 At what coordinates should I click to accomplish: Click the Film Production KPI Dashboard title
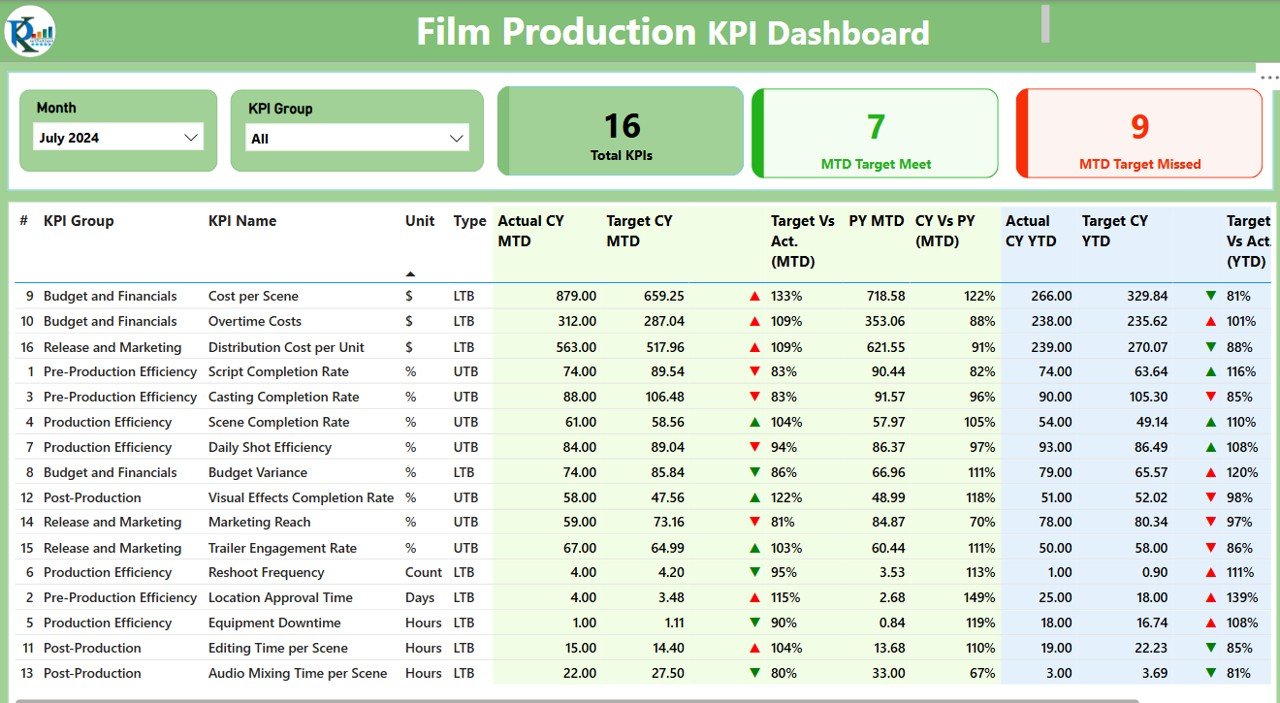pos(673,32)
